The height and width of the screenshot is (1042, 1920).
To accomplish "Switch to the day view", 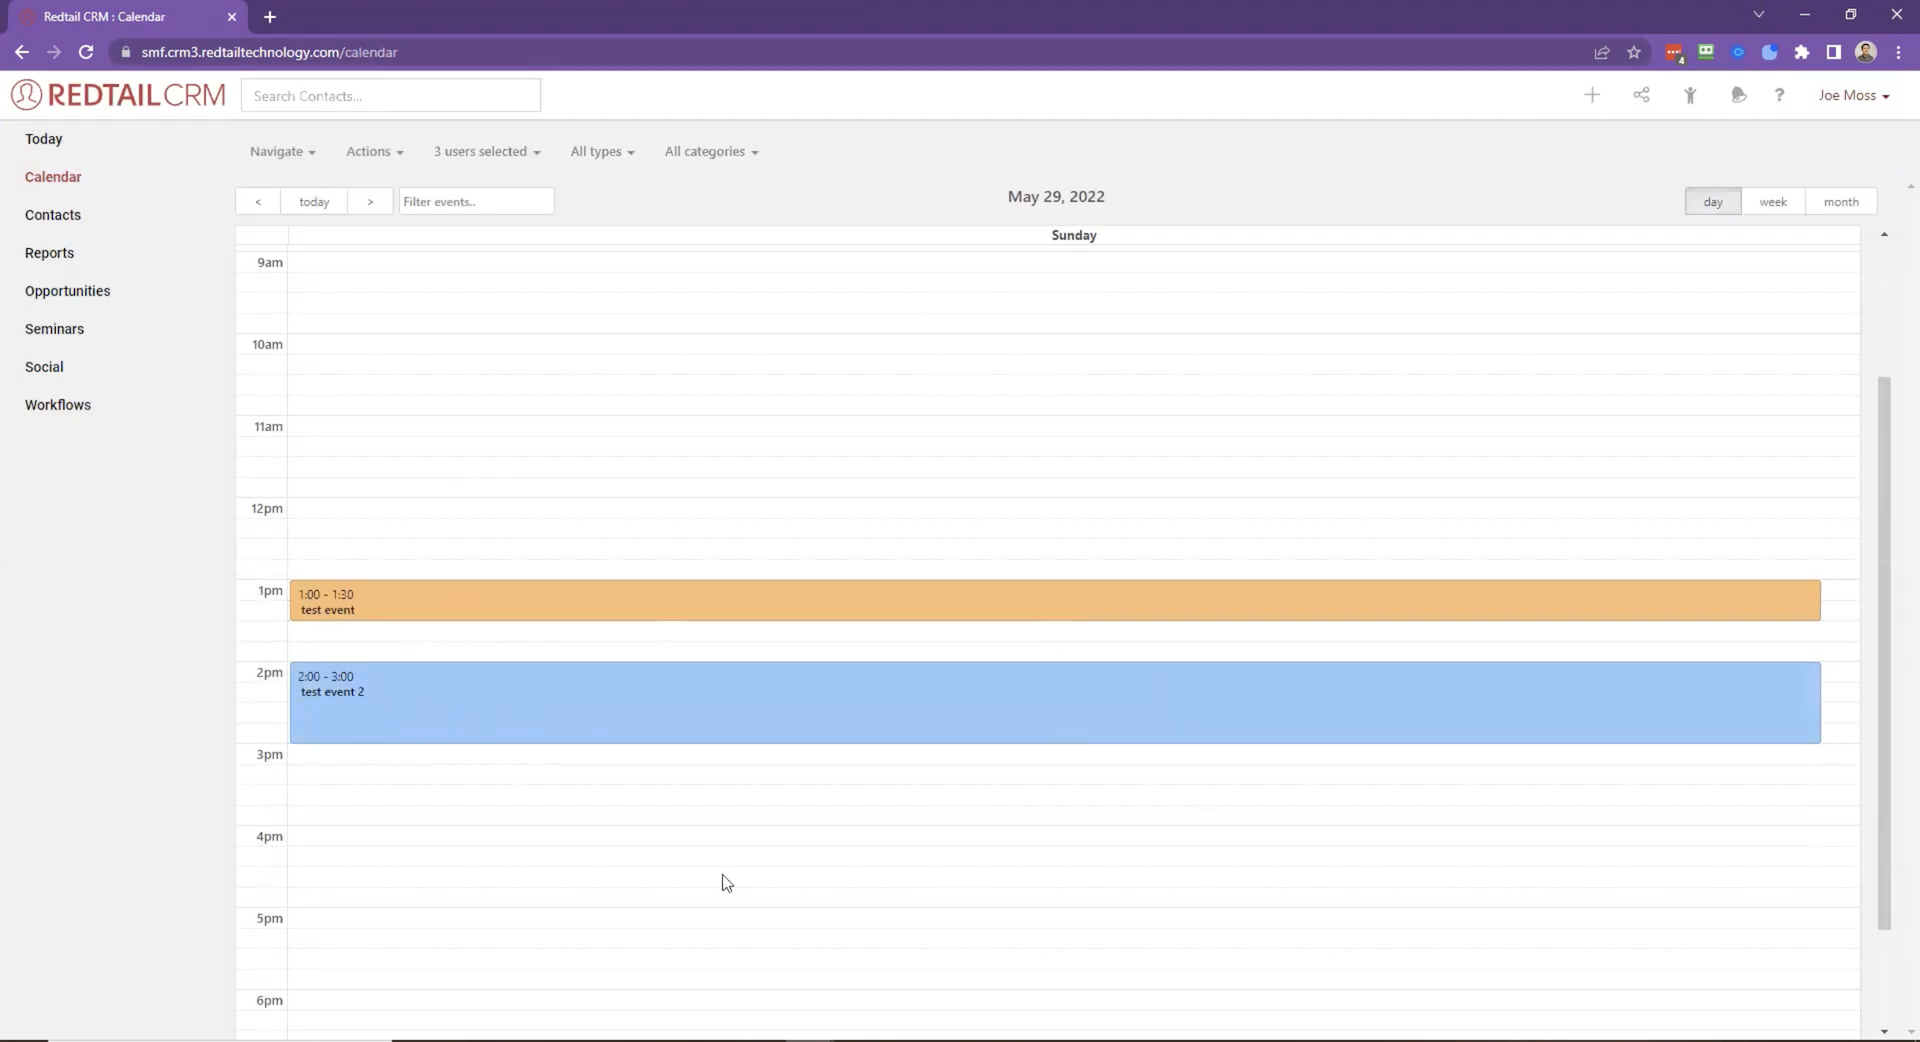I will coord(1712,201).
